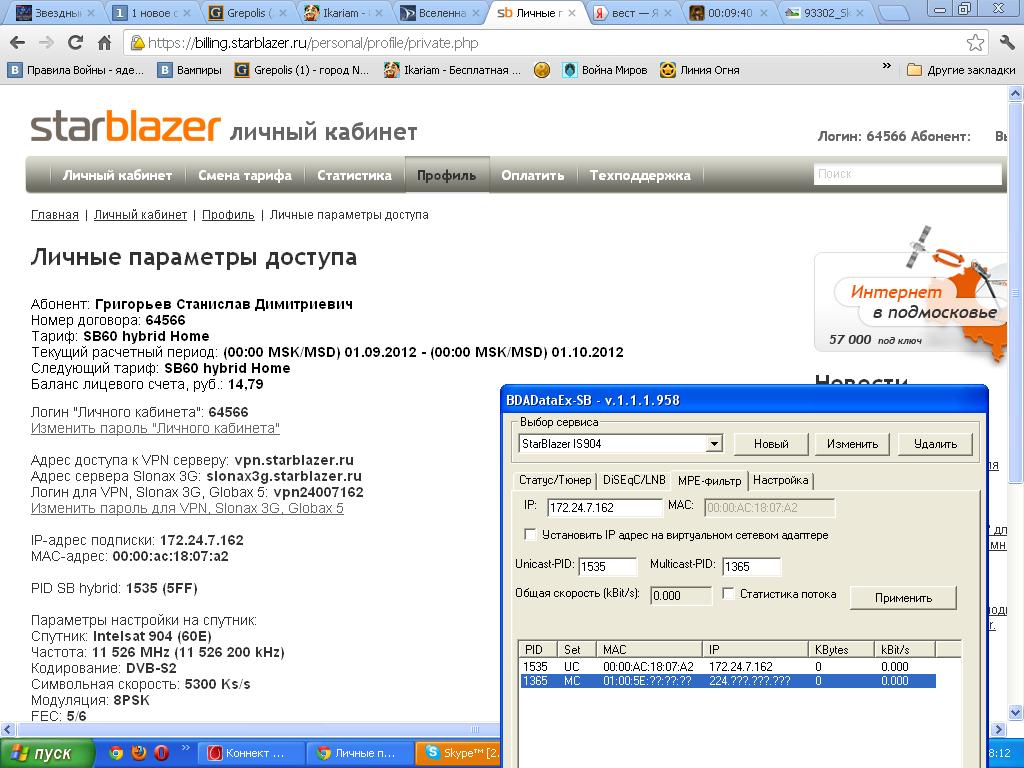Enable 'Установить IP адрес на виртуальном сетевом адаптере'

tap(530, 535)
